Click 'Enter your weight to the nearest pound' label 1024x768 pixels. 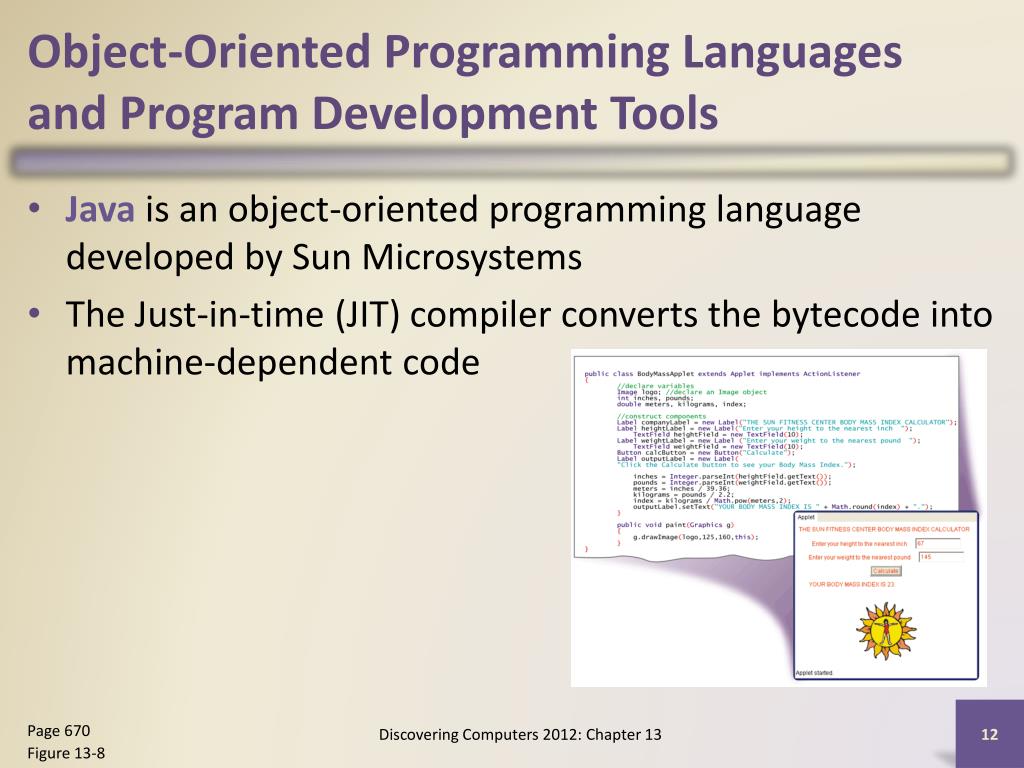[859, 557]
